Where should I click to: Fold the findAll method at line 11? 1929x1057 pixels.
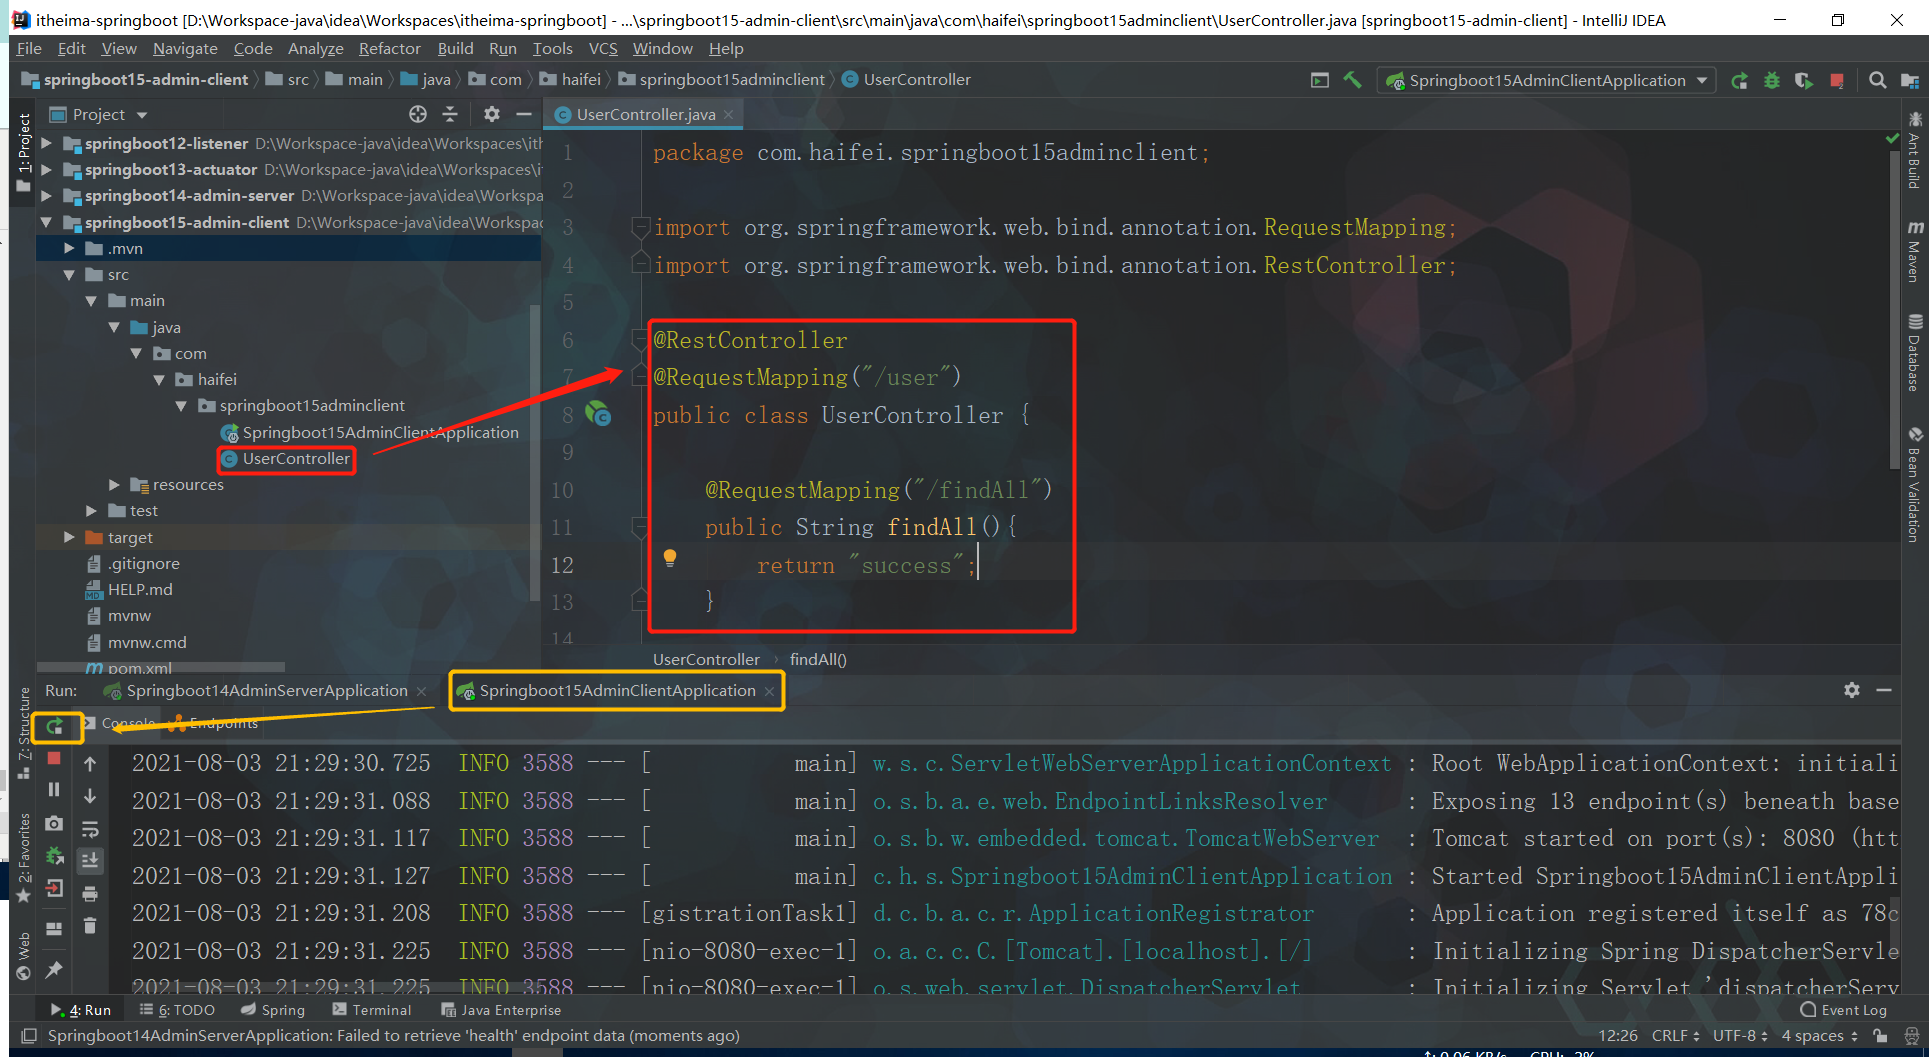[x=640, y=526]
